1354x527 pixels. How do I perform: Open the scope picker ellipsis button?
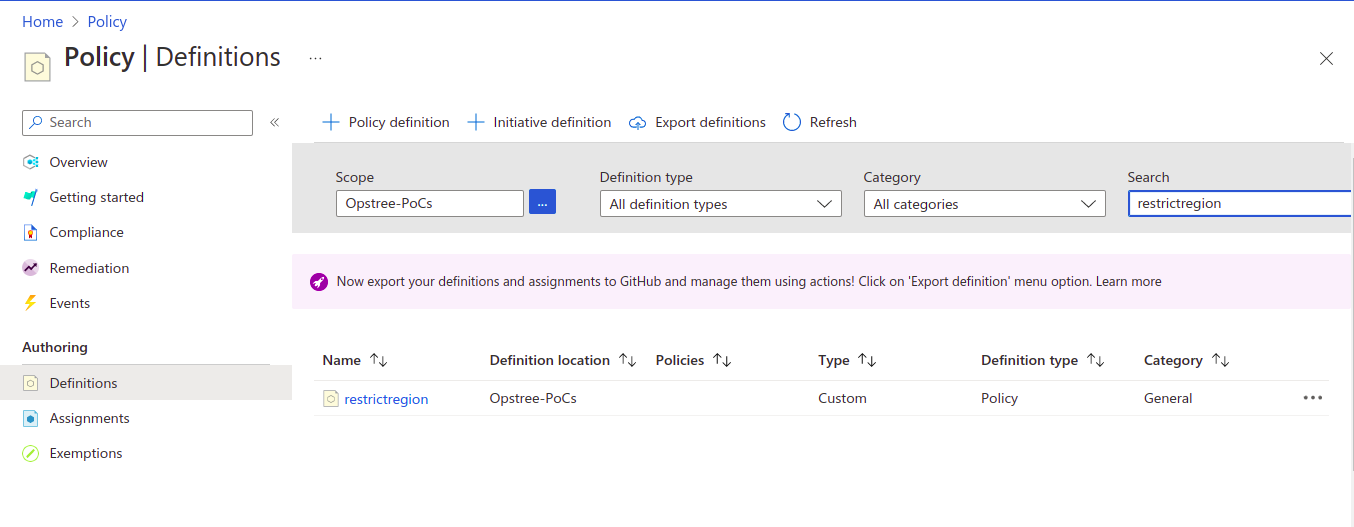point(542,203)
